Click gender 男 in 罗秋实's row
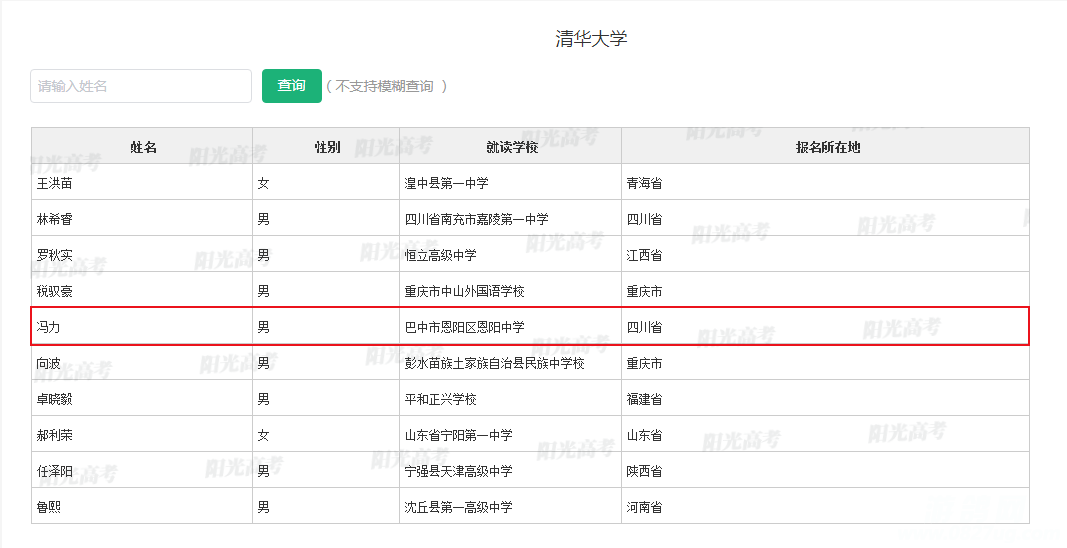Viewport: 1067px width, 548px height. (263, 255)
